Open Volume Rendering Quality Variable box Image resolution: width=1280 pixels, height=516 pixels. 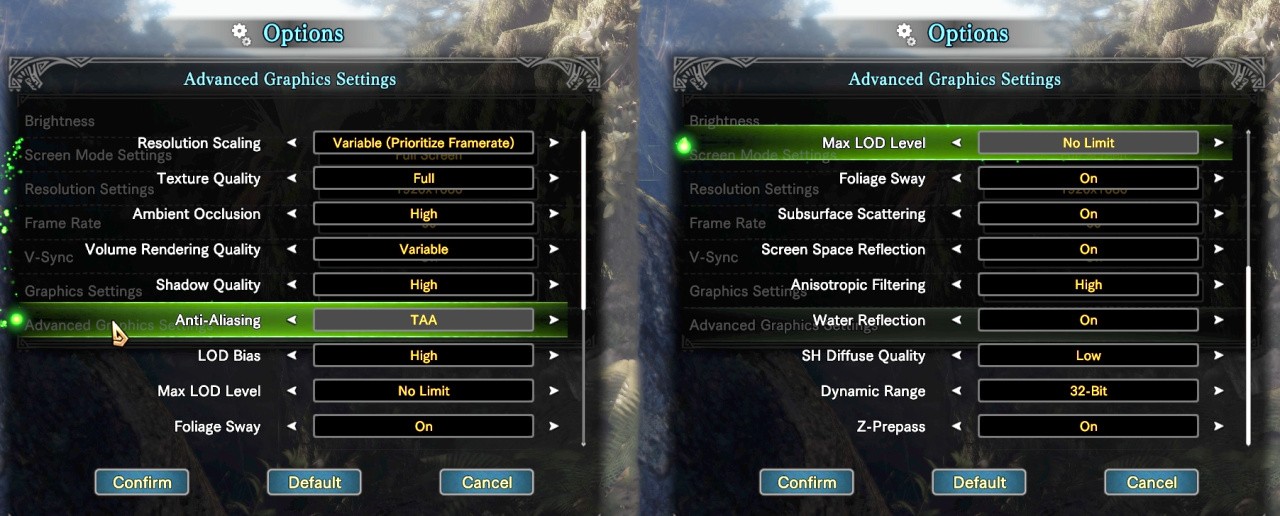[423, 249]
